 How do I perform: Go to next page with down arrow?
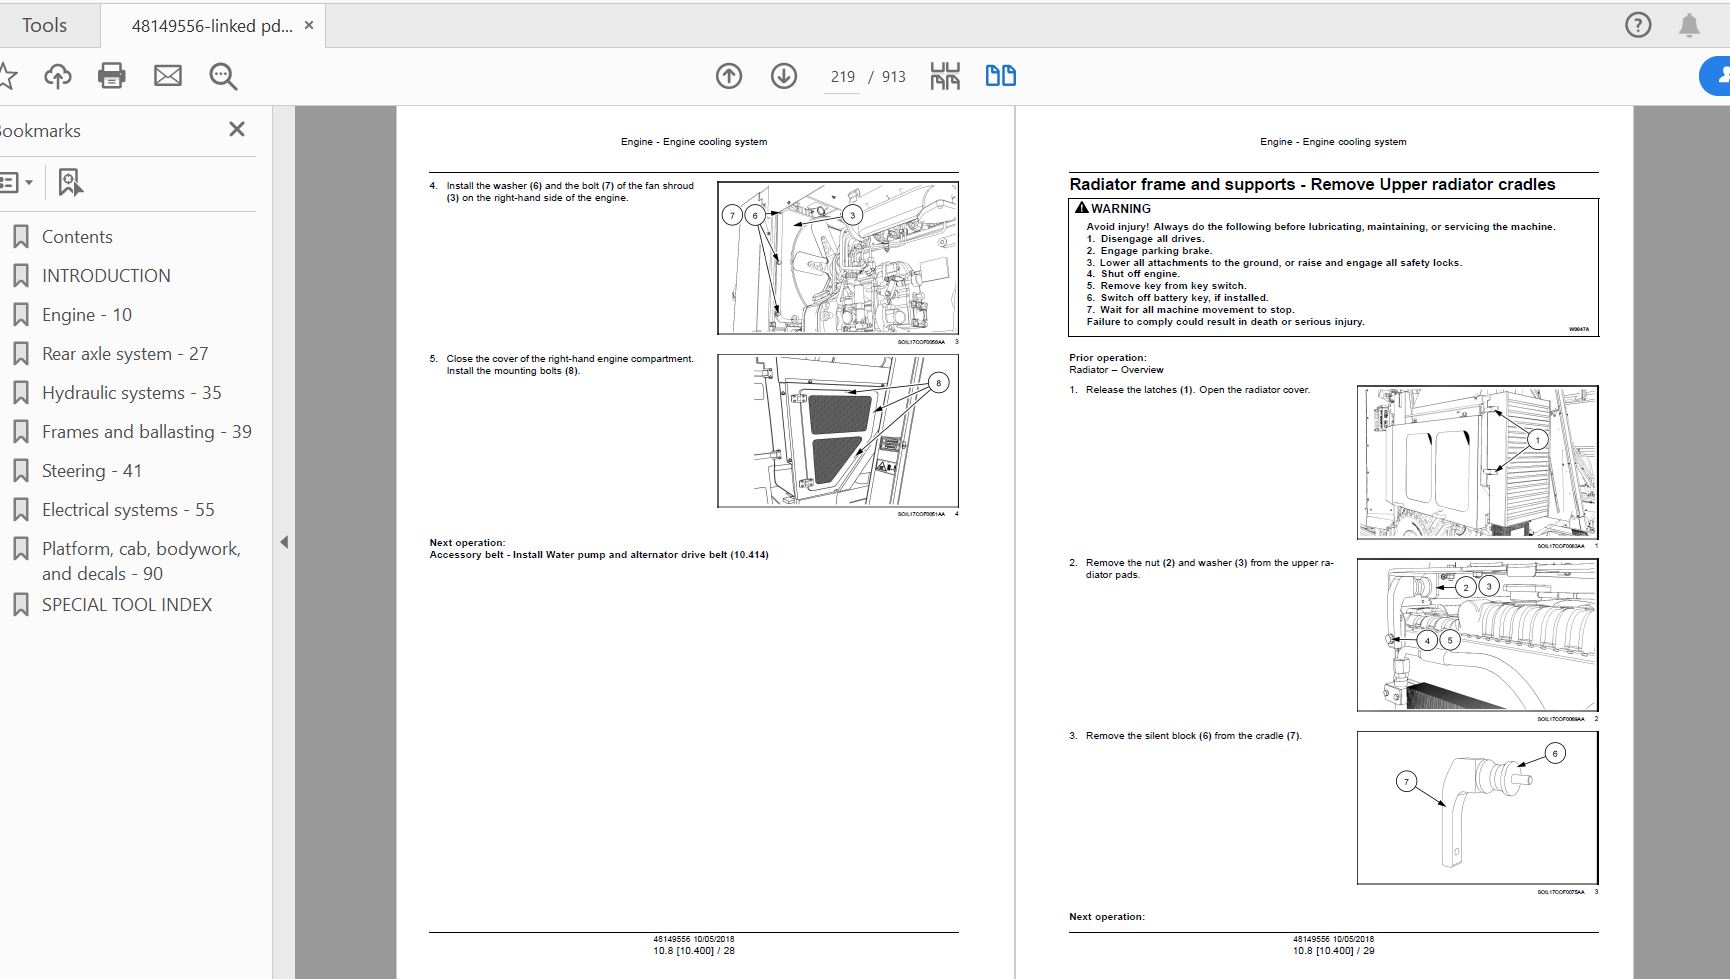[784, 76]
